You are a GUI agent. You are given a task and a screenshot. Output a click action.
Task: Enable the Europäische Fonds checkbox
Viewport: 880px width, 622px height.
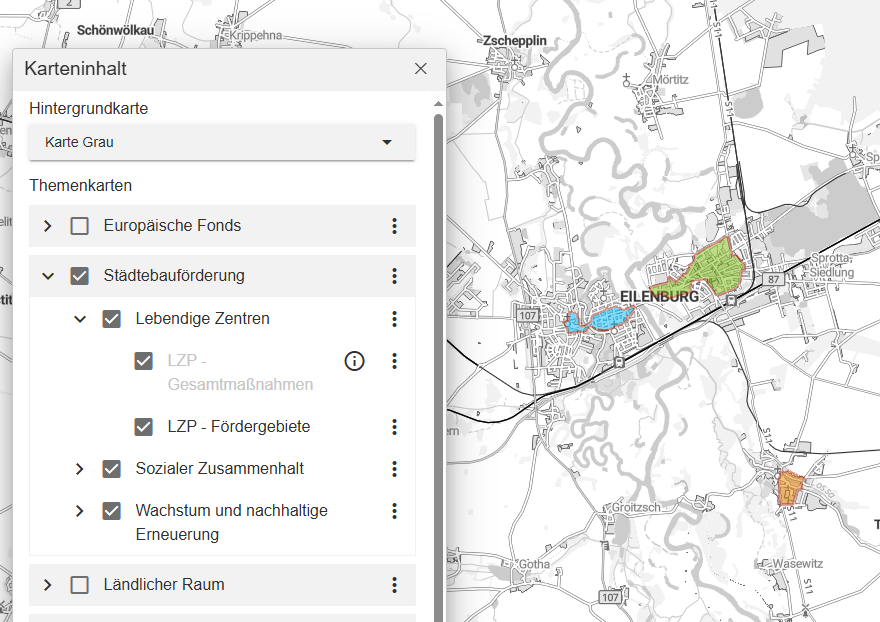click(80, 226)
